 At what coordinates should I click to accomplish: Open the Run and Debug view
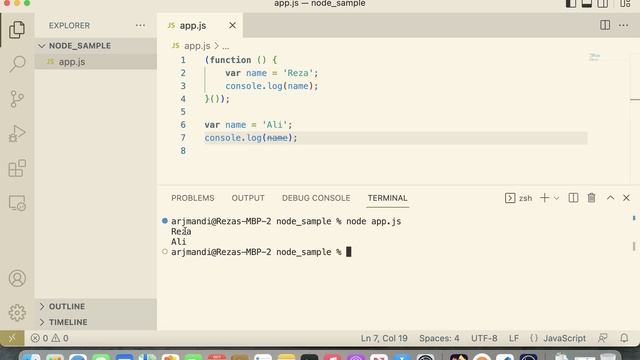17,133
